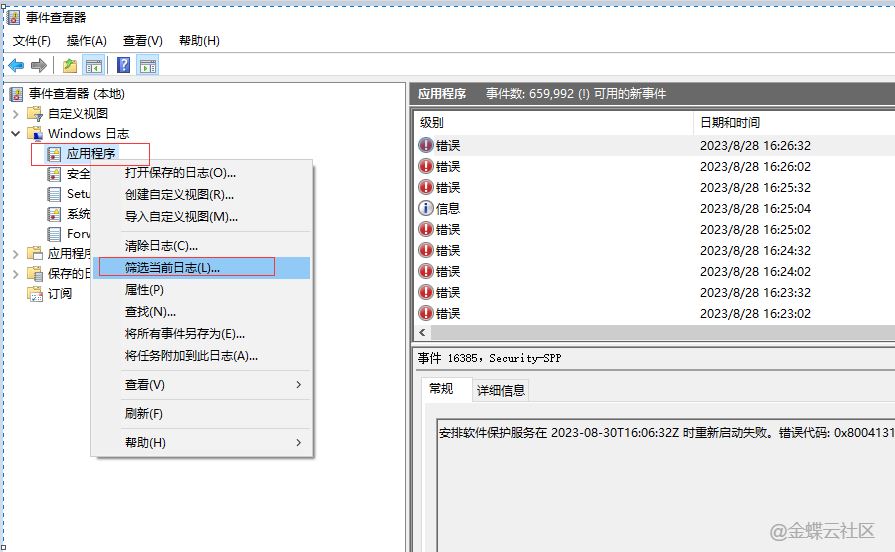Click the 日期和时间 column header
Screen dimensions: 895x552
click(x=730, y=122)
